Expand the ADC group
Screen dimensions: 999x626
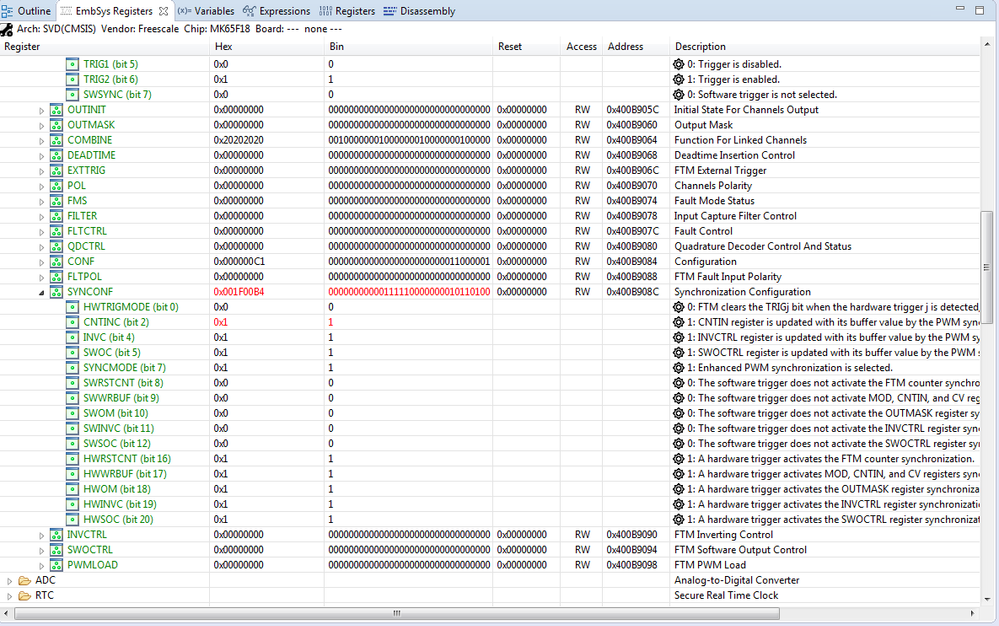pyautogui.click(x=11, y=580)
